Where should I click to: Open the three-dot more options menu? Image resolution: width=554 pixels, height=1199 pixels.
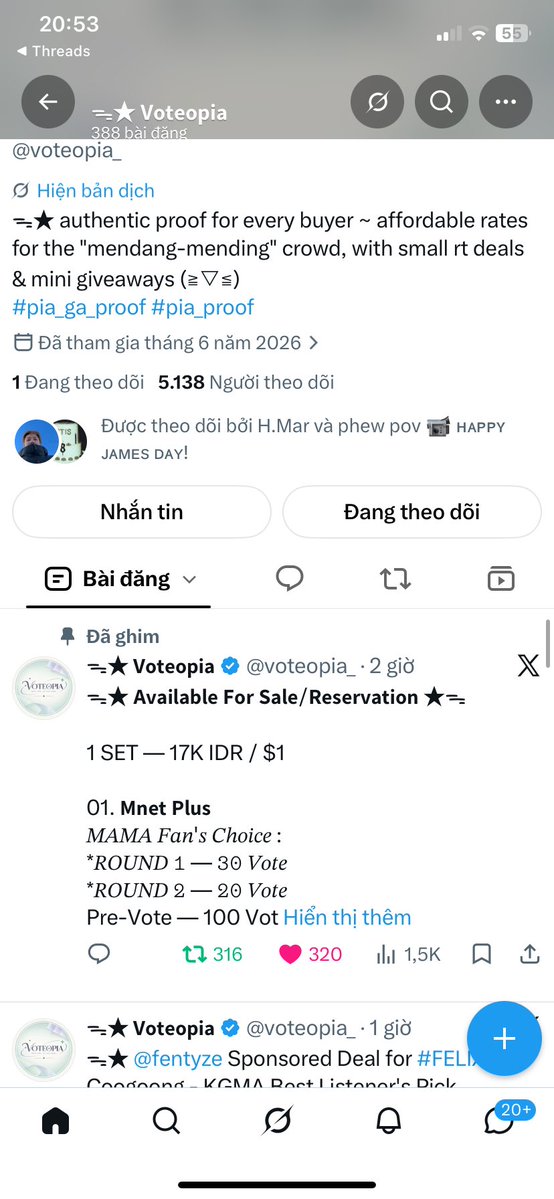tap(506, 102)
